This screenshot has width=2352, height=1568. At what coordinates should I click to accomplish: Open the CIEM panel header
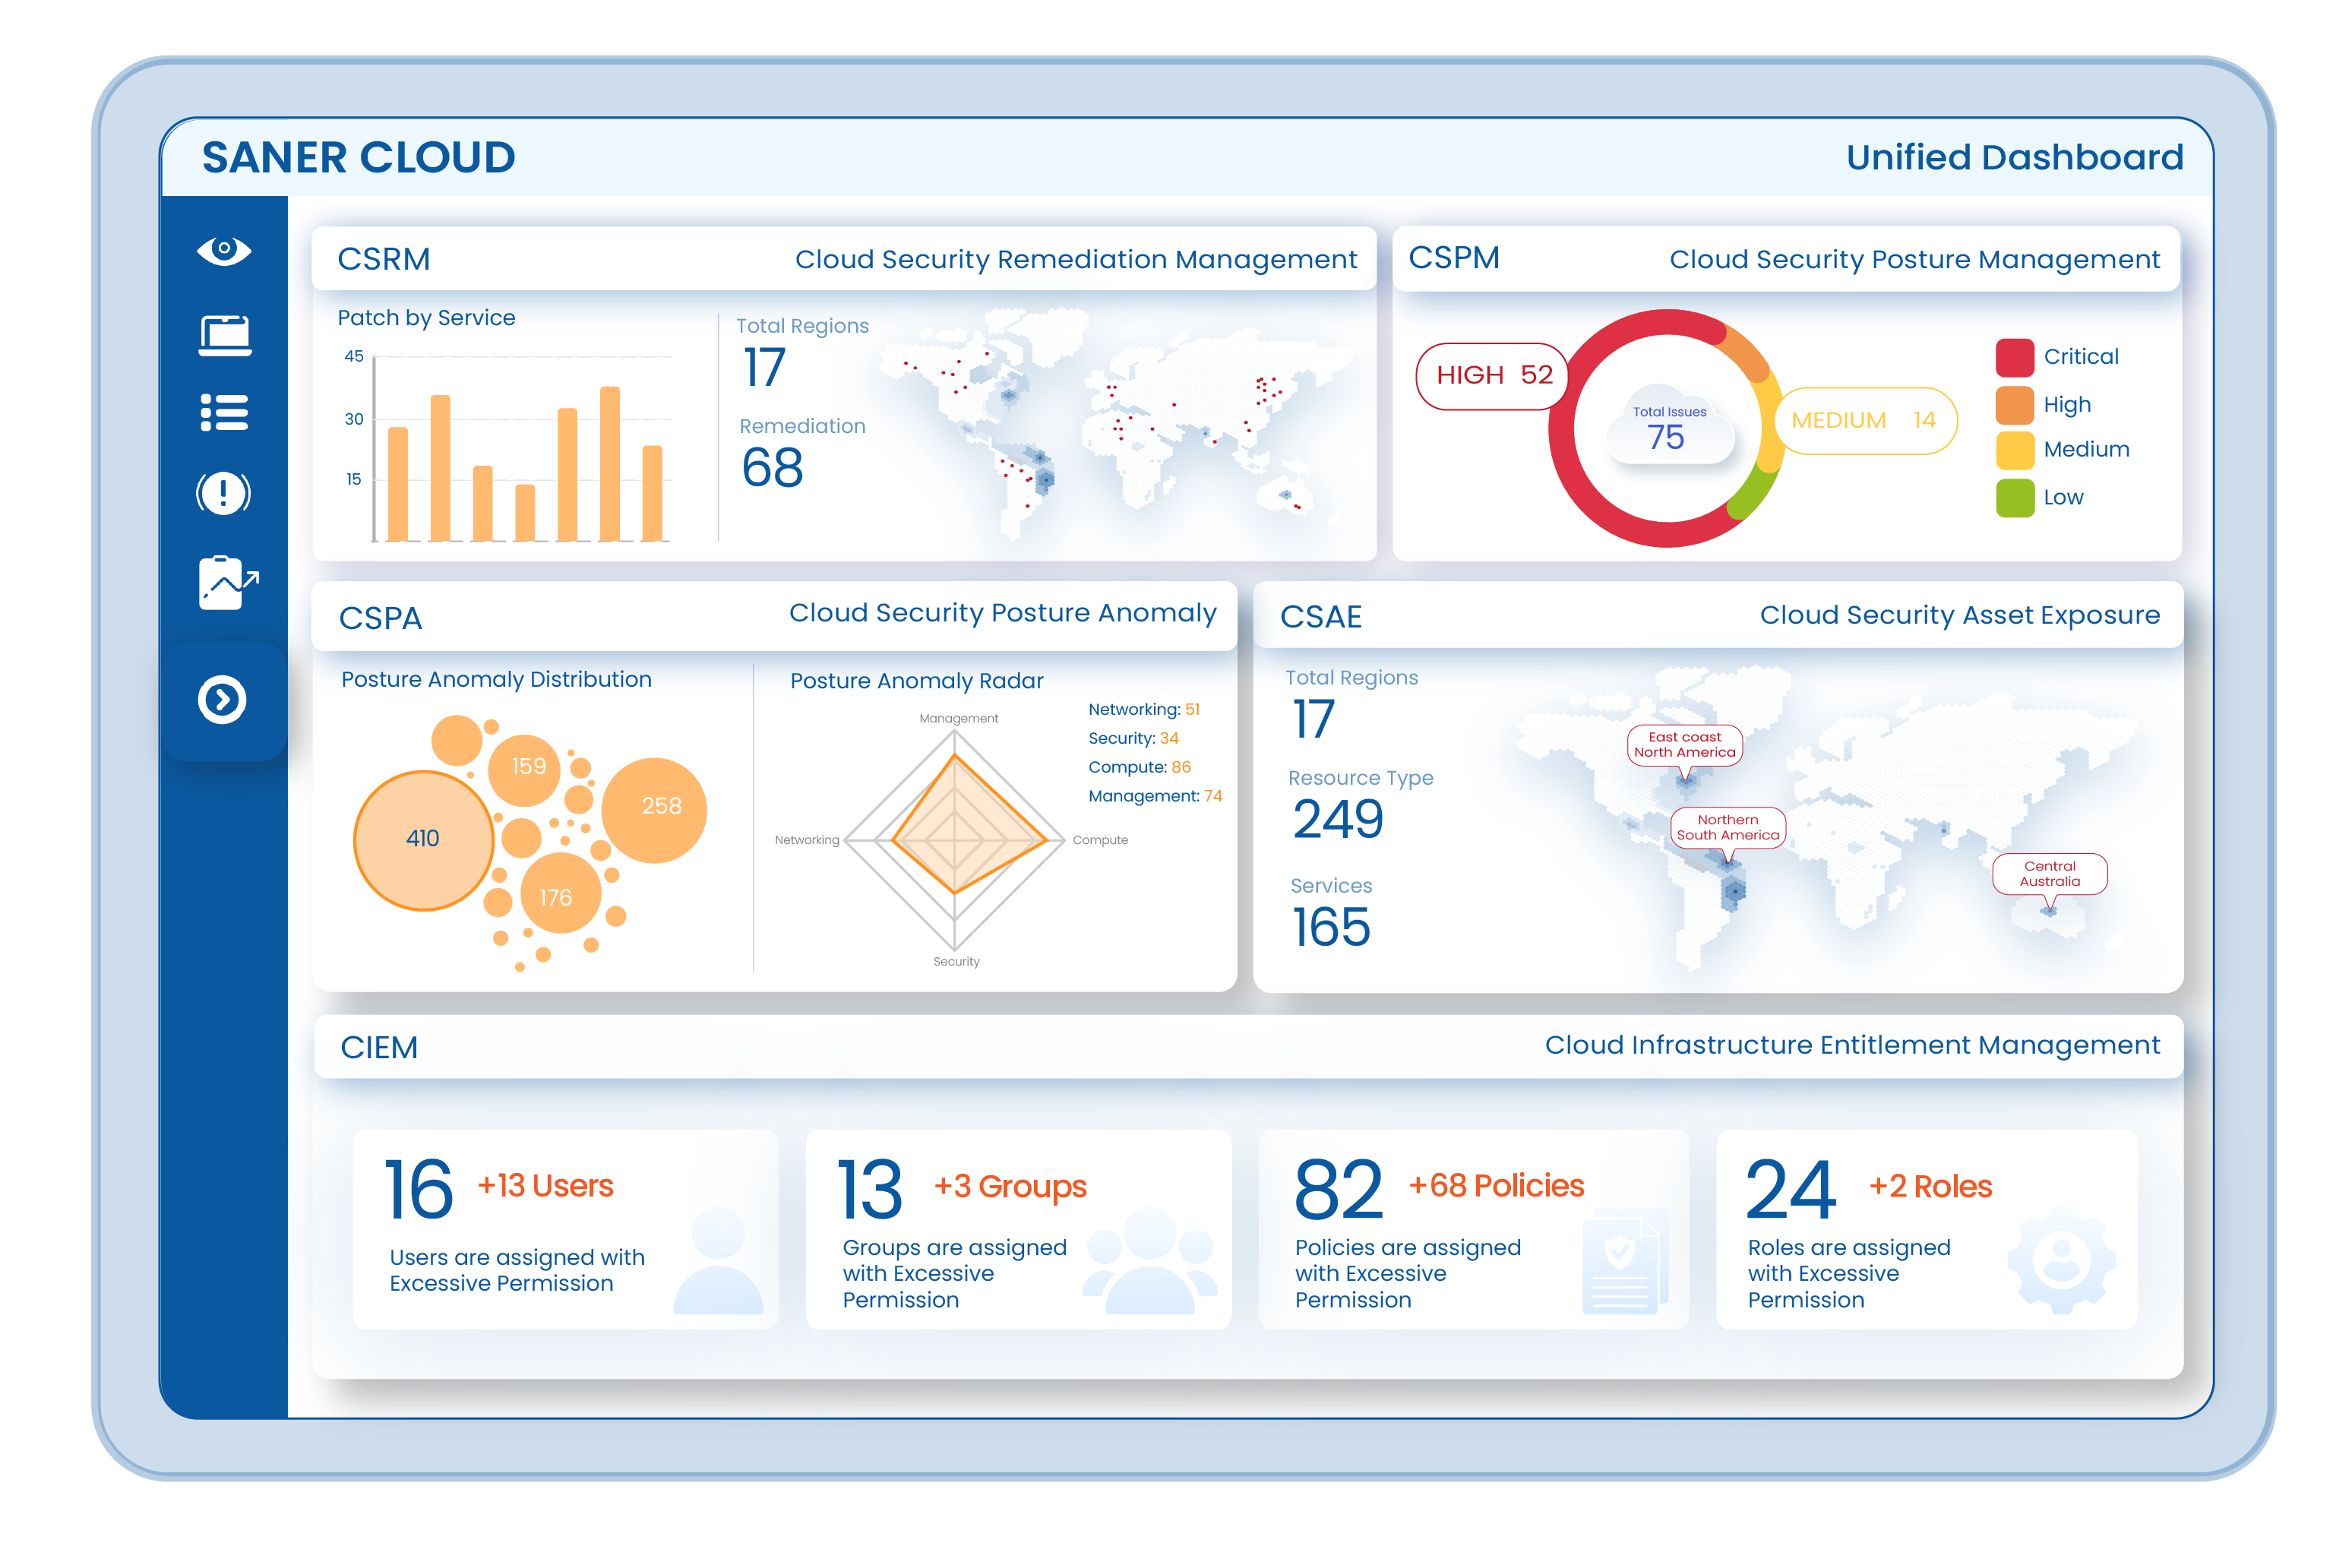(x=1248, y=1046)
